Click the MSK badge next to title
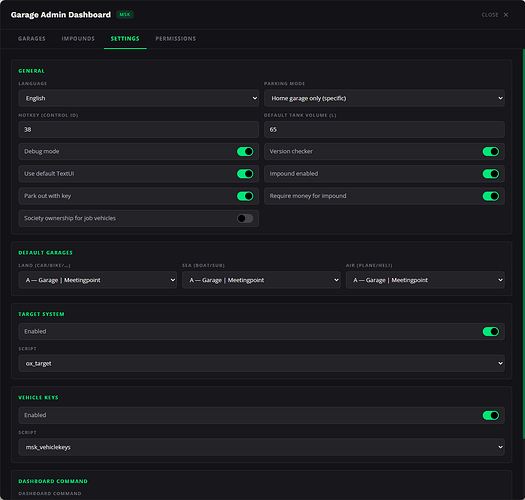The image size is (525, 500). 125,14
